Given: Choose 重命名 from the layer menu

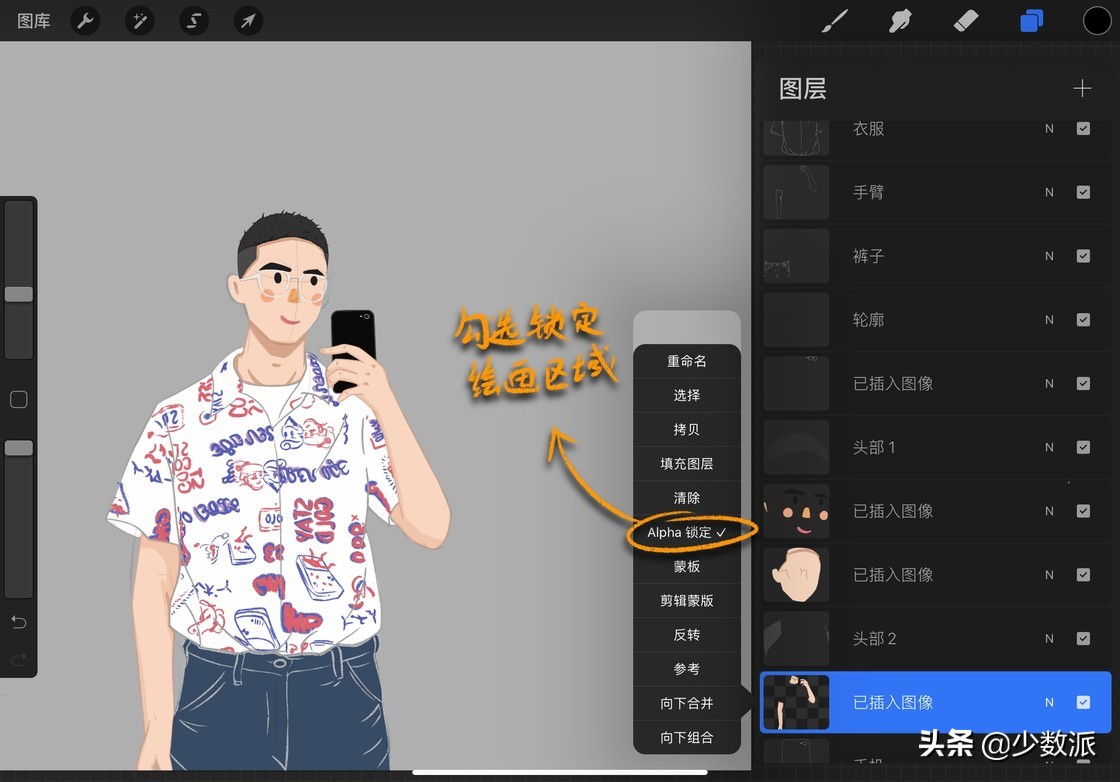Looking at the screenshot, I should pos(686,361).
